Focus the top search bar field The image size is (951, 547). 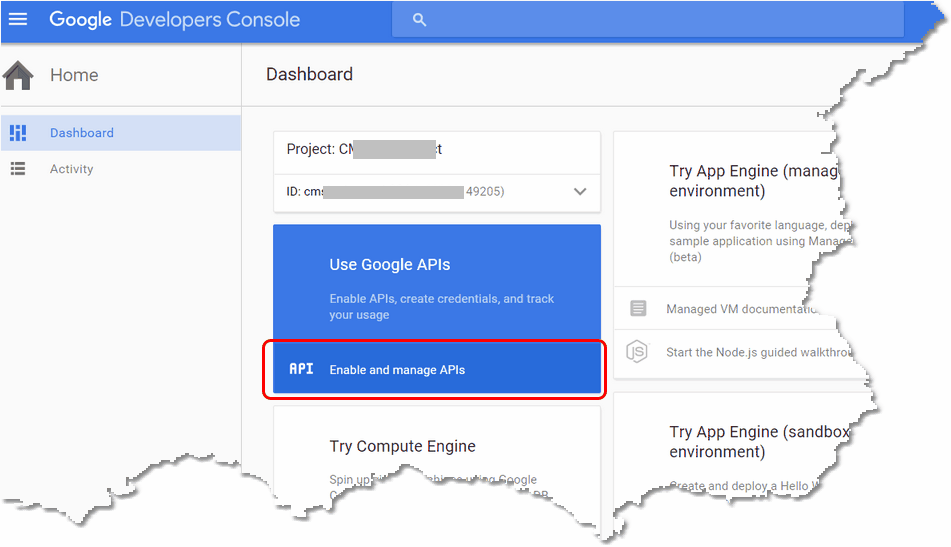[648, 20]
